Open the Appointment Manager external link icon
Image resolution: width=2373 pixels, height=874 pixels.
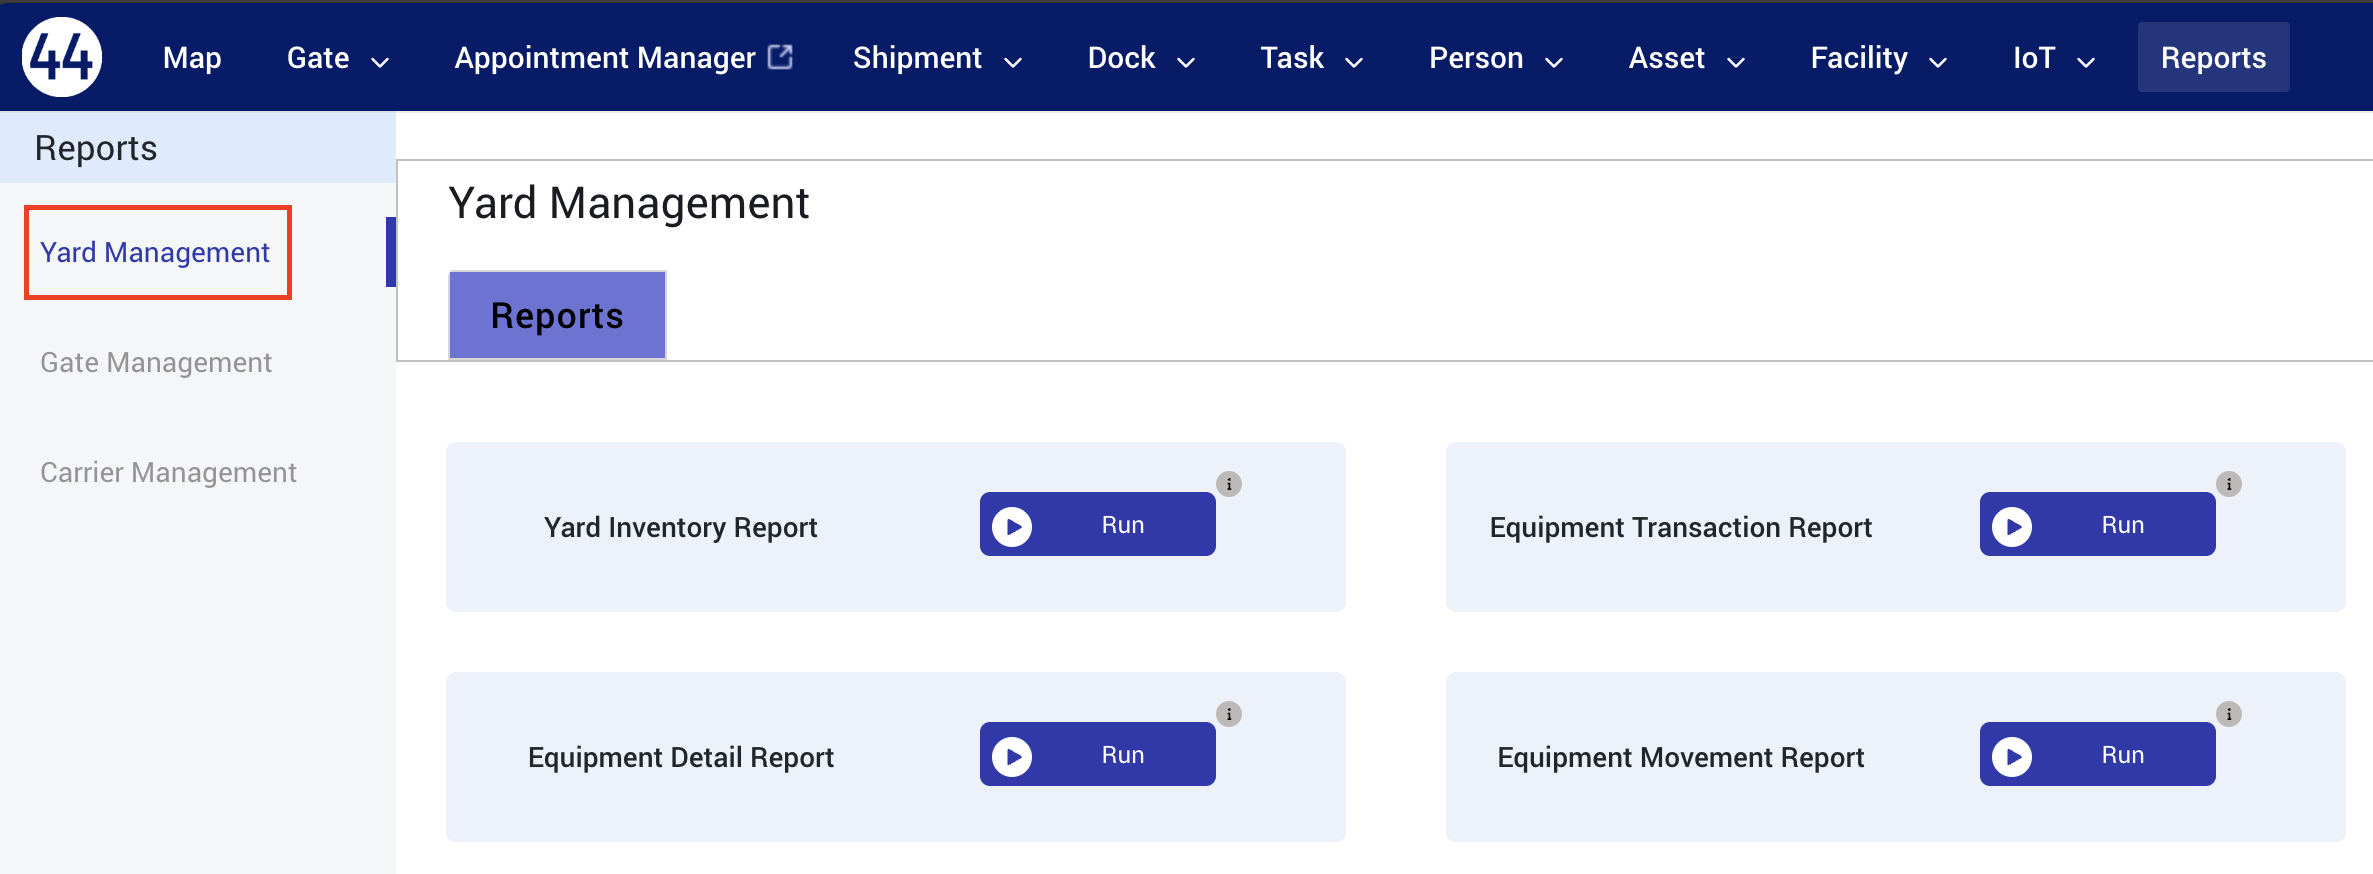coord(780,57)
